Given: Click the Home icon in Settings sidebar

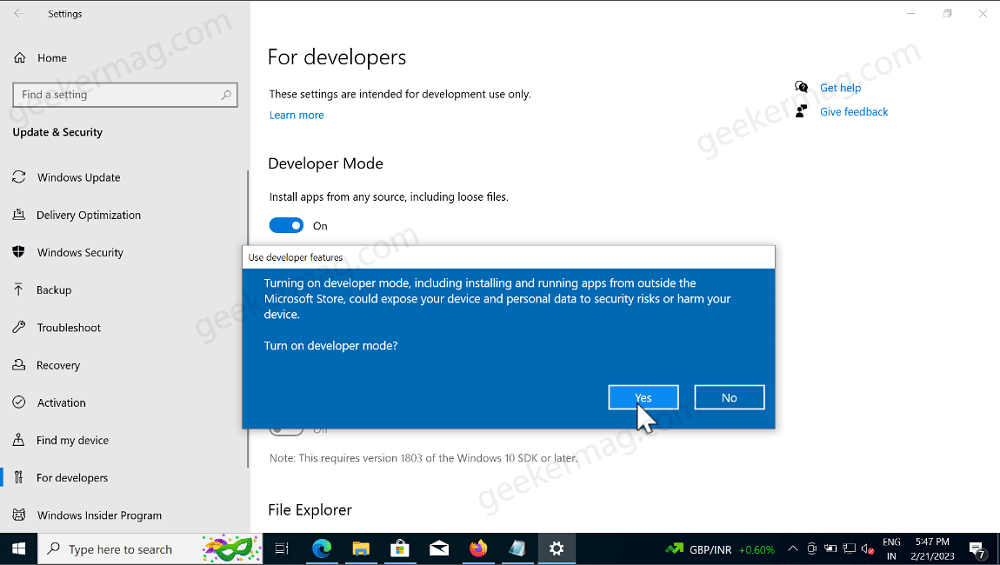Looking at the screenshot, I should 20,58.
